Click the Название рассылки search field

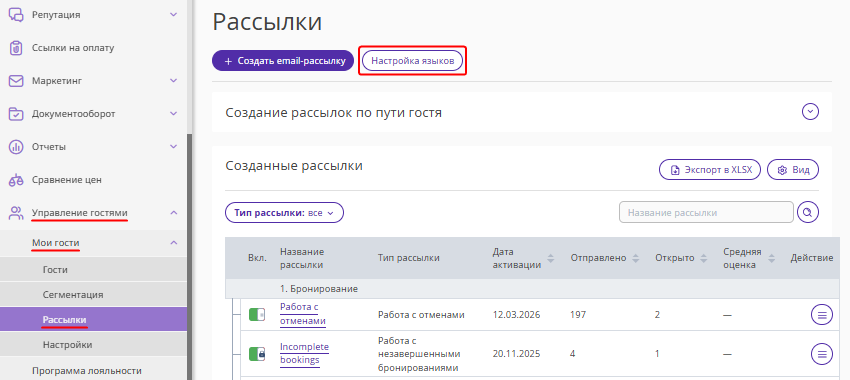[x=706, y=212]
